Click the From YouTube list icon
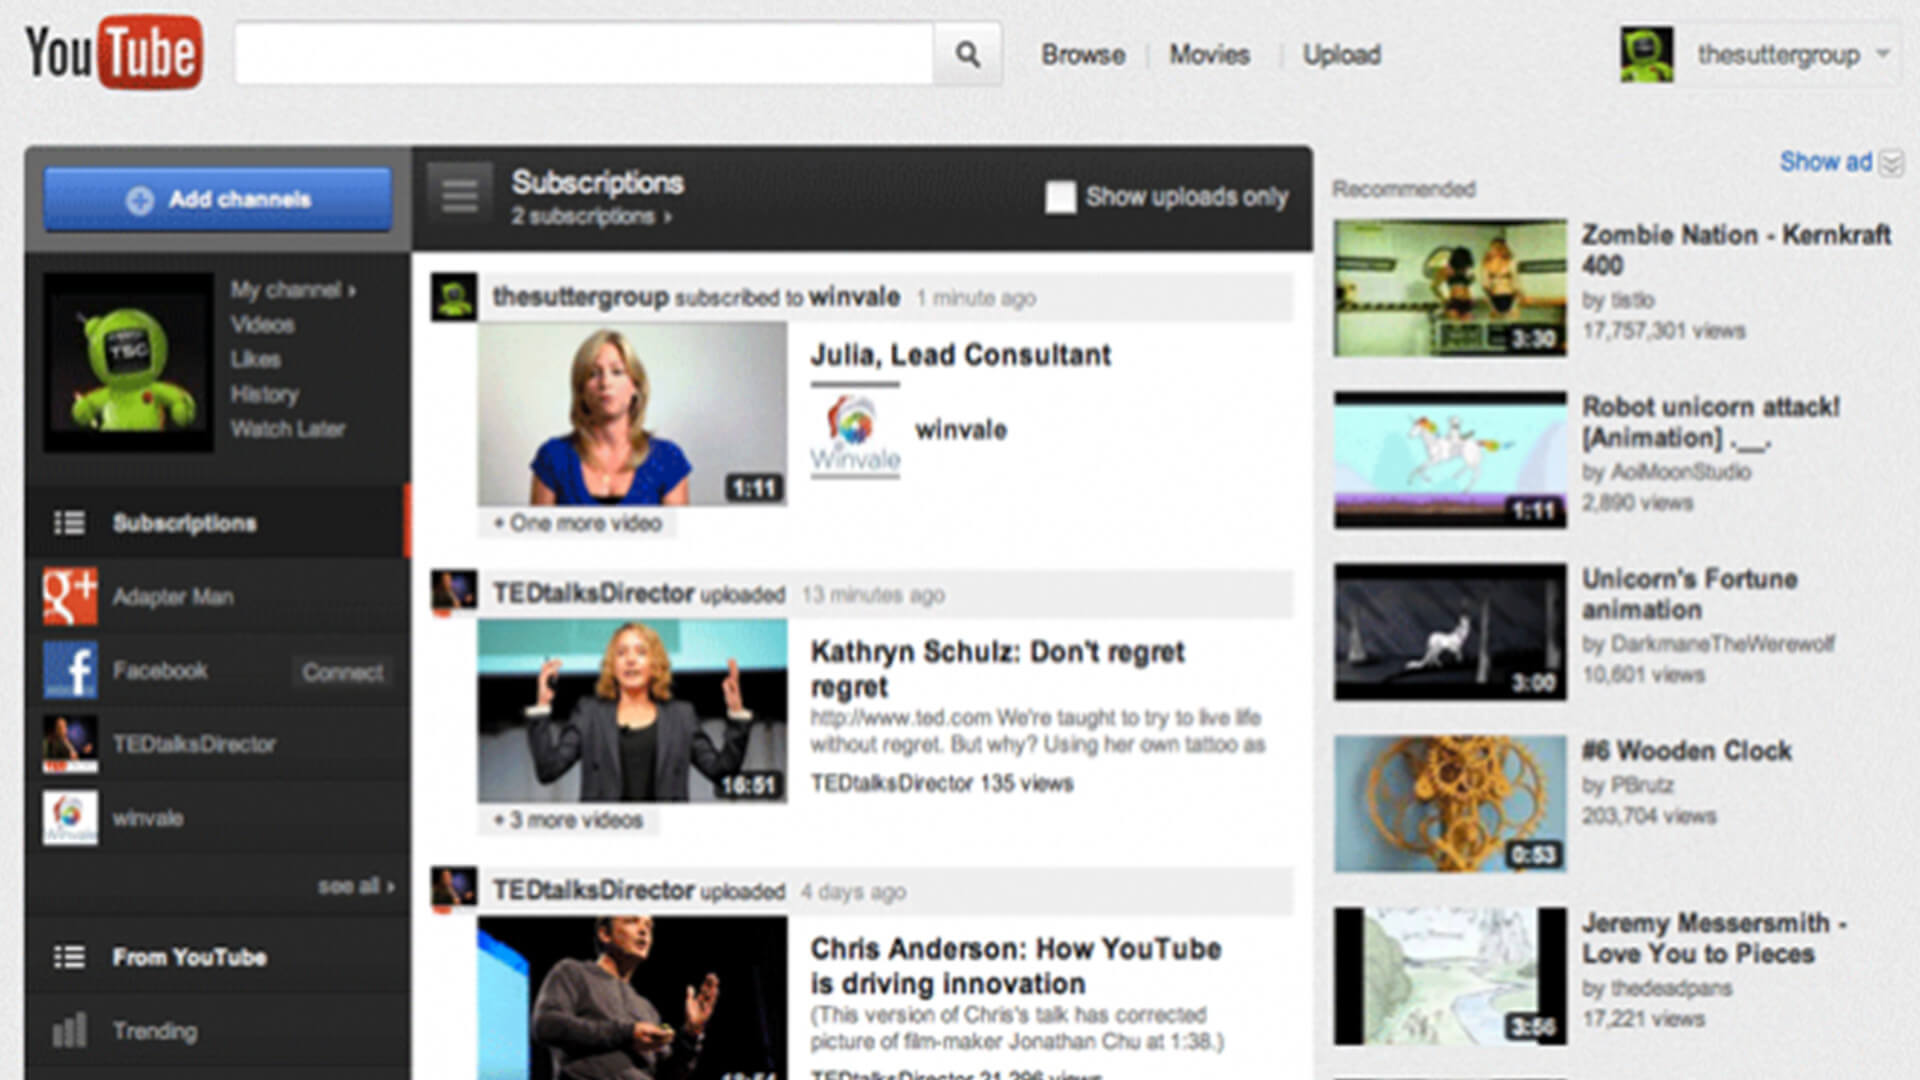The height and width of the screenshot is (1080, 1920). click(x=69, y=957)
